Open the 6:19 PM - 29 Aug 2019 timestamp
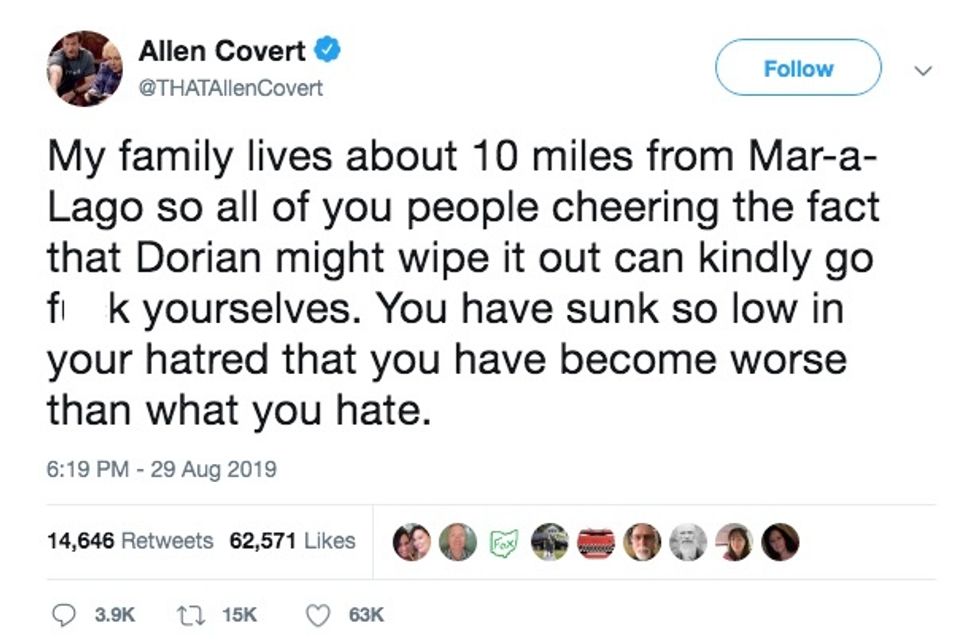 (161, 468)
